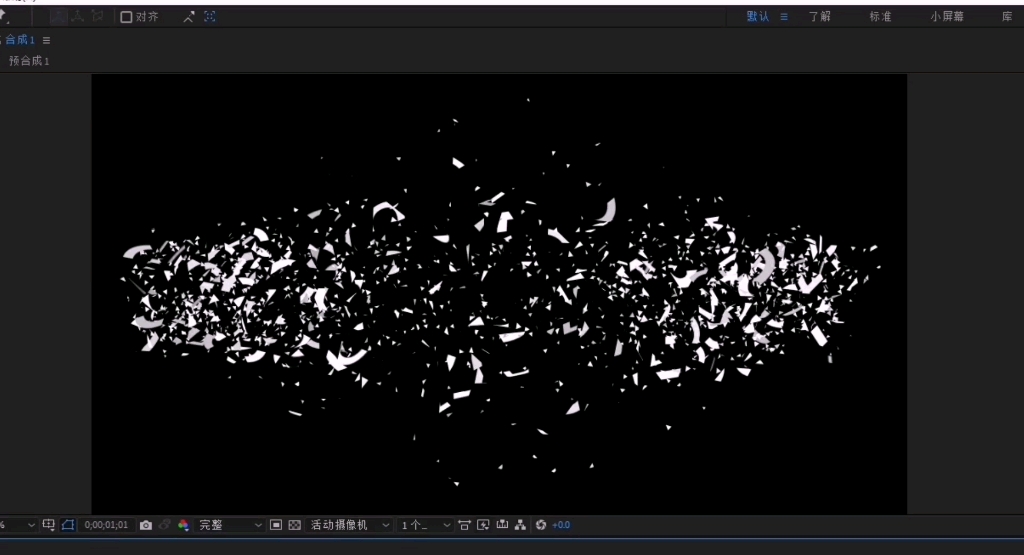Click the 0;00;01;01 current timecode
This screenshot has width=1024, height=555.
pyautogui.click(x=106, y=525)
